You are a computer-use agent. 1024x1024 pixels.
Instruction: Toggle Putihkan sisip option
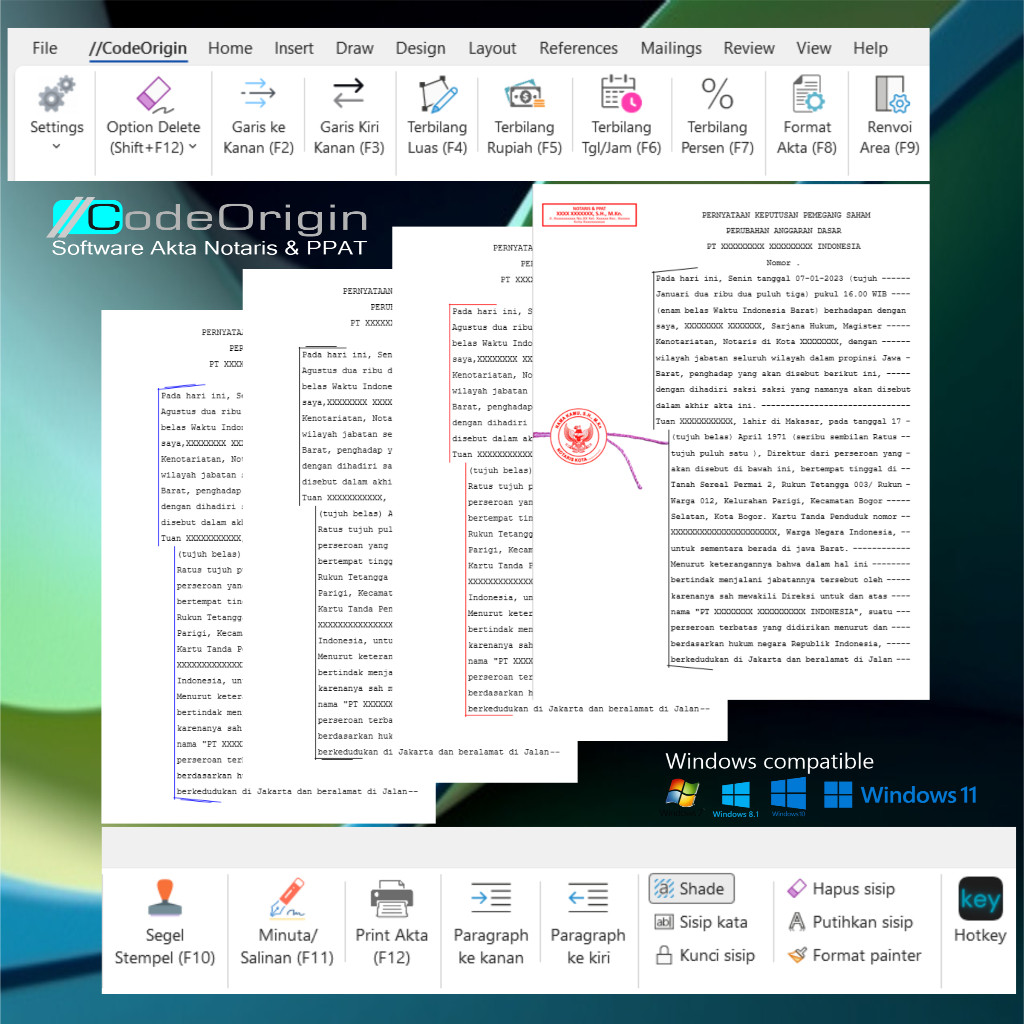tap(855, 921)
